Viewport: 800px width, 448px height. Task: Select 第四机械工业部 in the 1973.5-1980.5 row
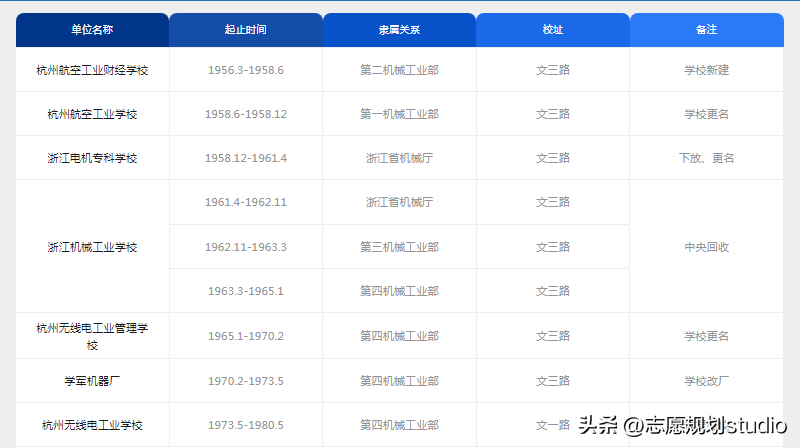[399, 425]
